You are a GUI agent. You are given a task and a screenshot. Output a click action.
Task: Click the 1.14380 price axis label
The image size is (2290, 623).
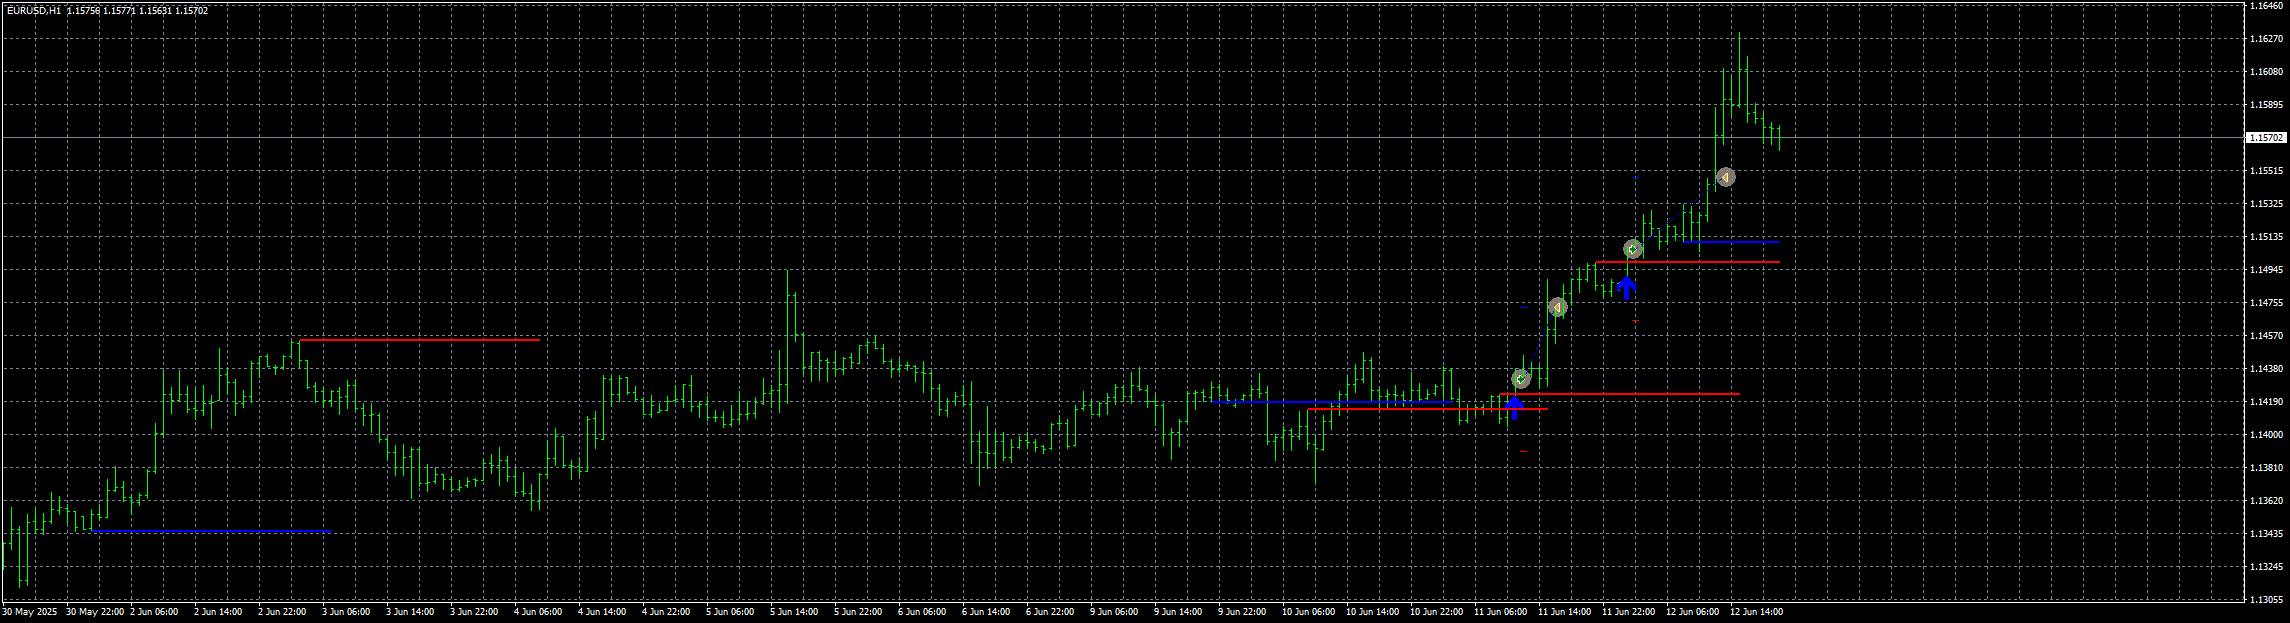pos(2265,369)
